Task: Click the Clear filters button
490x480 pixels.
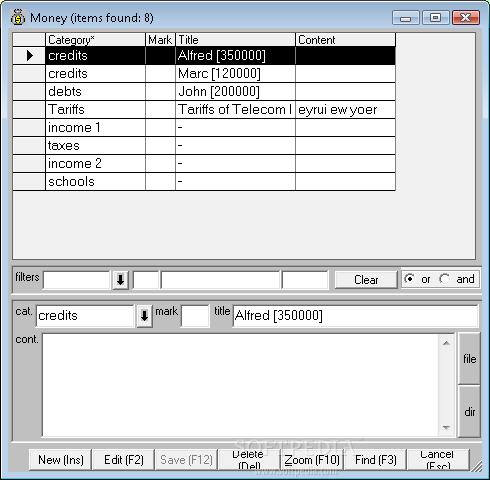Action: 366,279
